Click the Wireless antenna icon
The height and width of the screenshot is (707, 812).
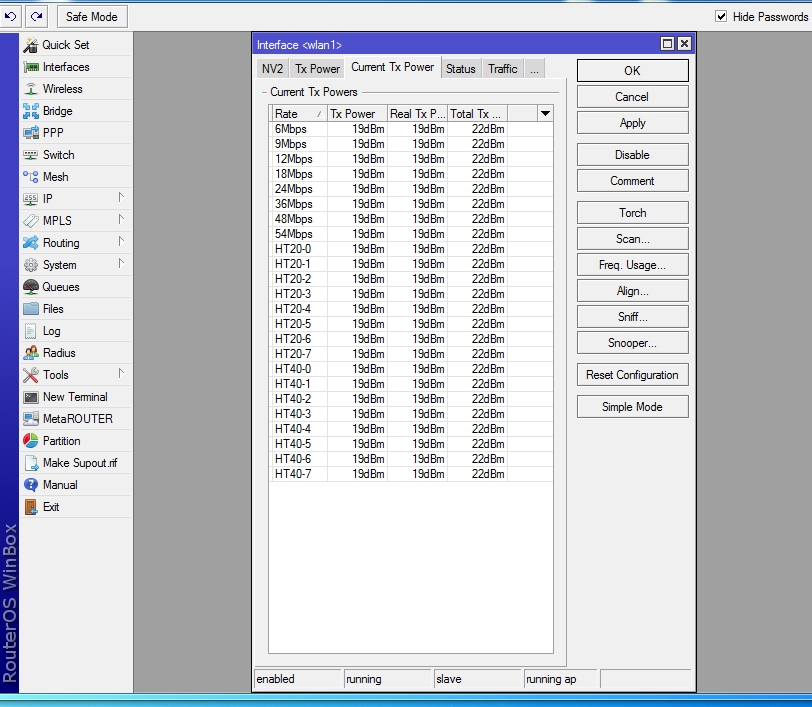(31, 89)
